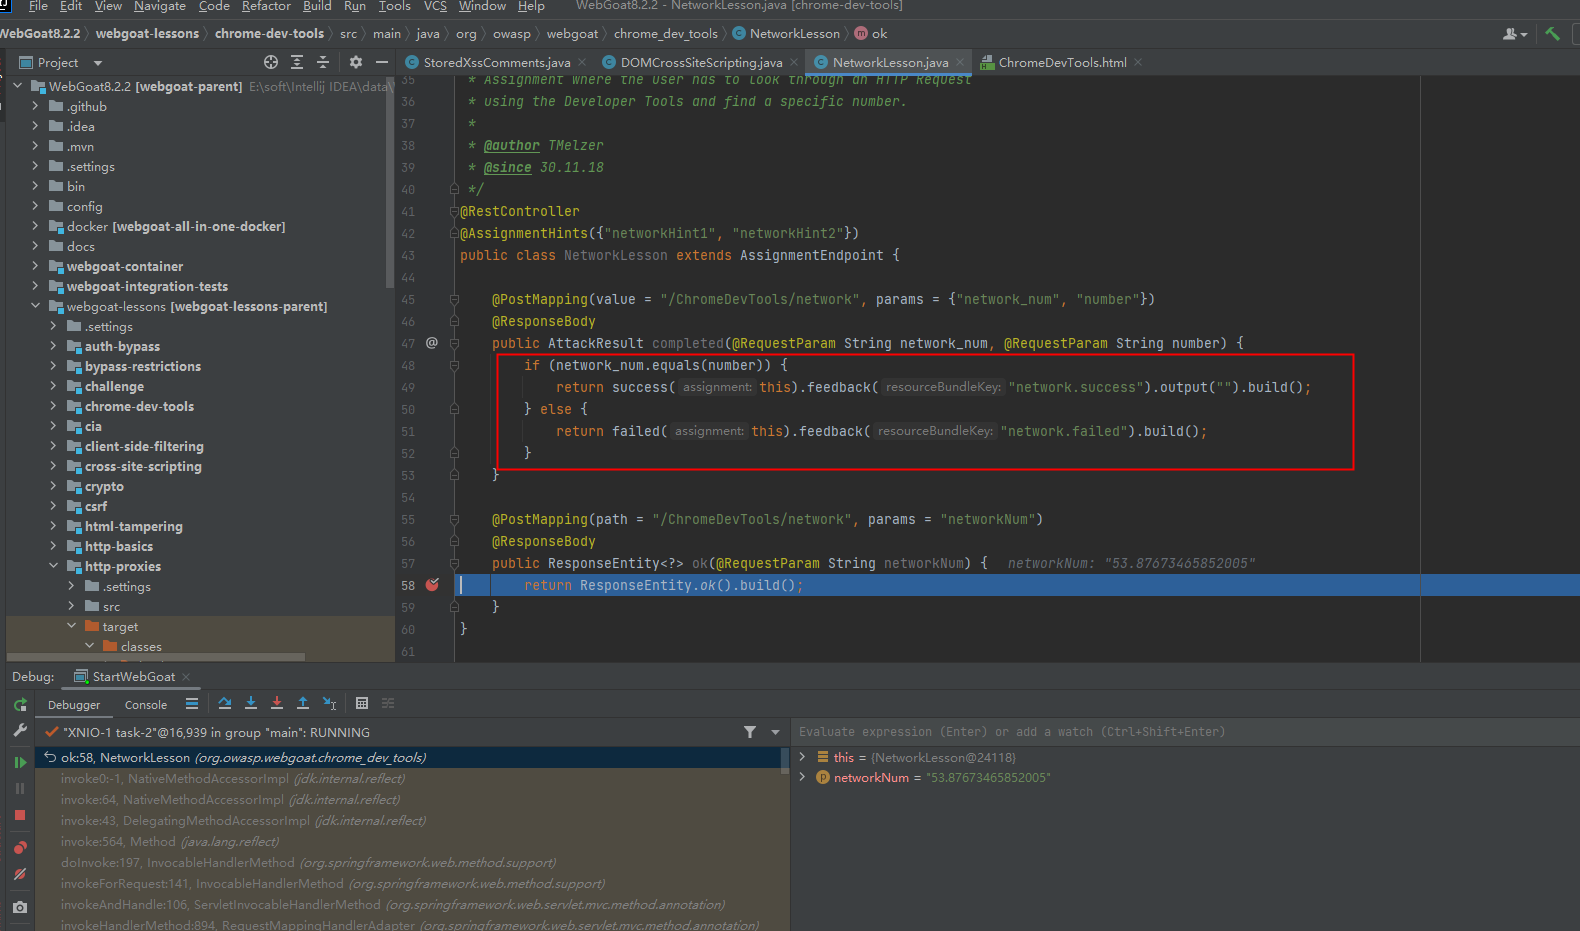Open the user account icon at top right
This screenshot has width=1580, height=931.
pyautogui.click(x=1514, y=33)
